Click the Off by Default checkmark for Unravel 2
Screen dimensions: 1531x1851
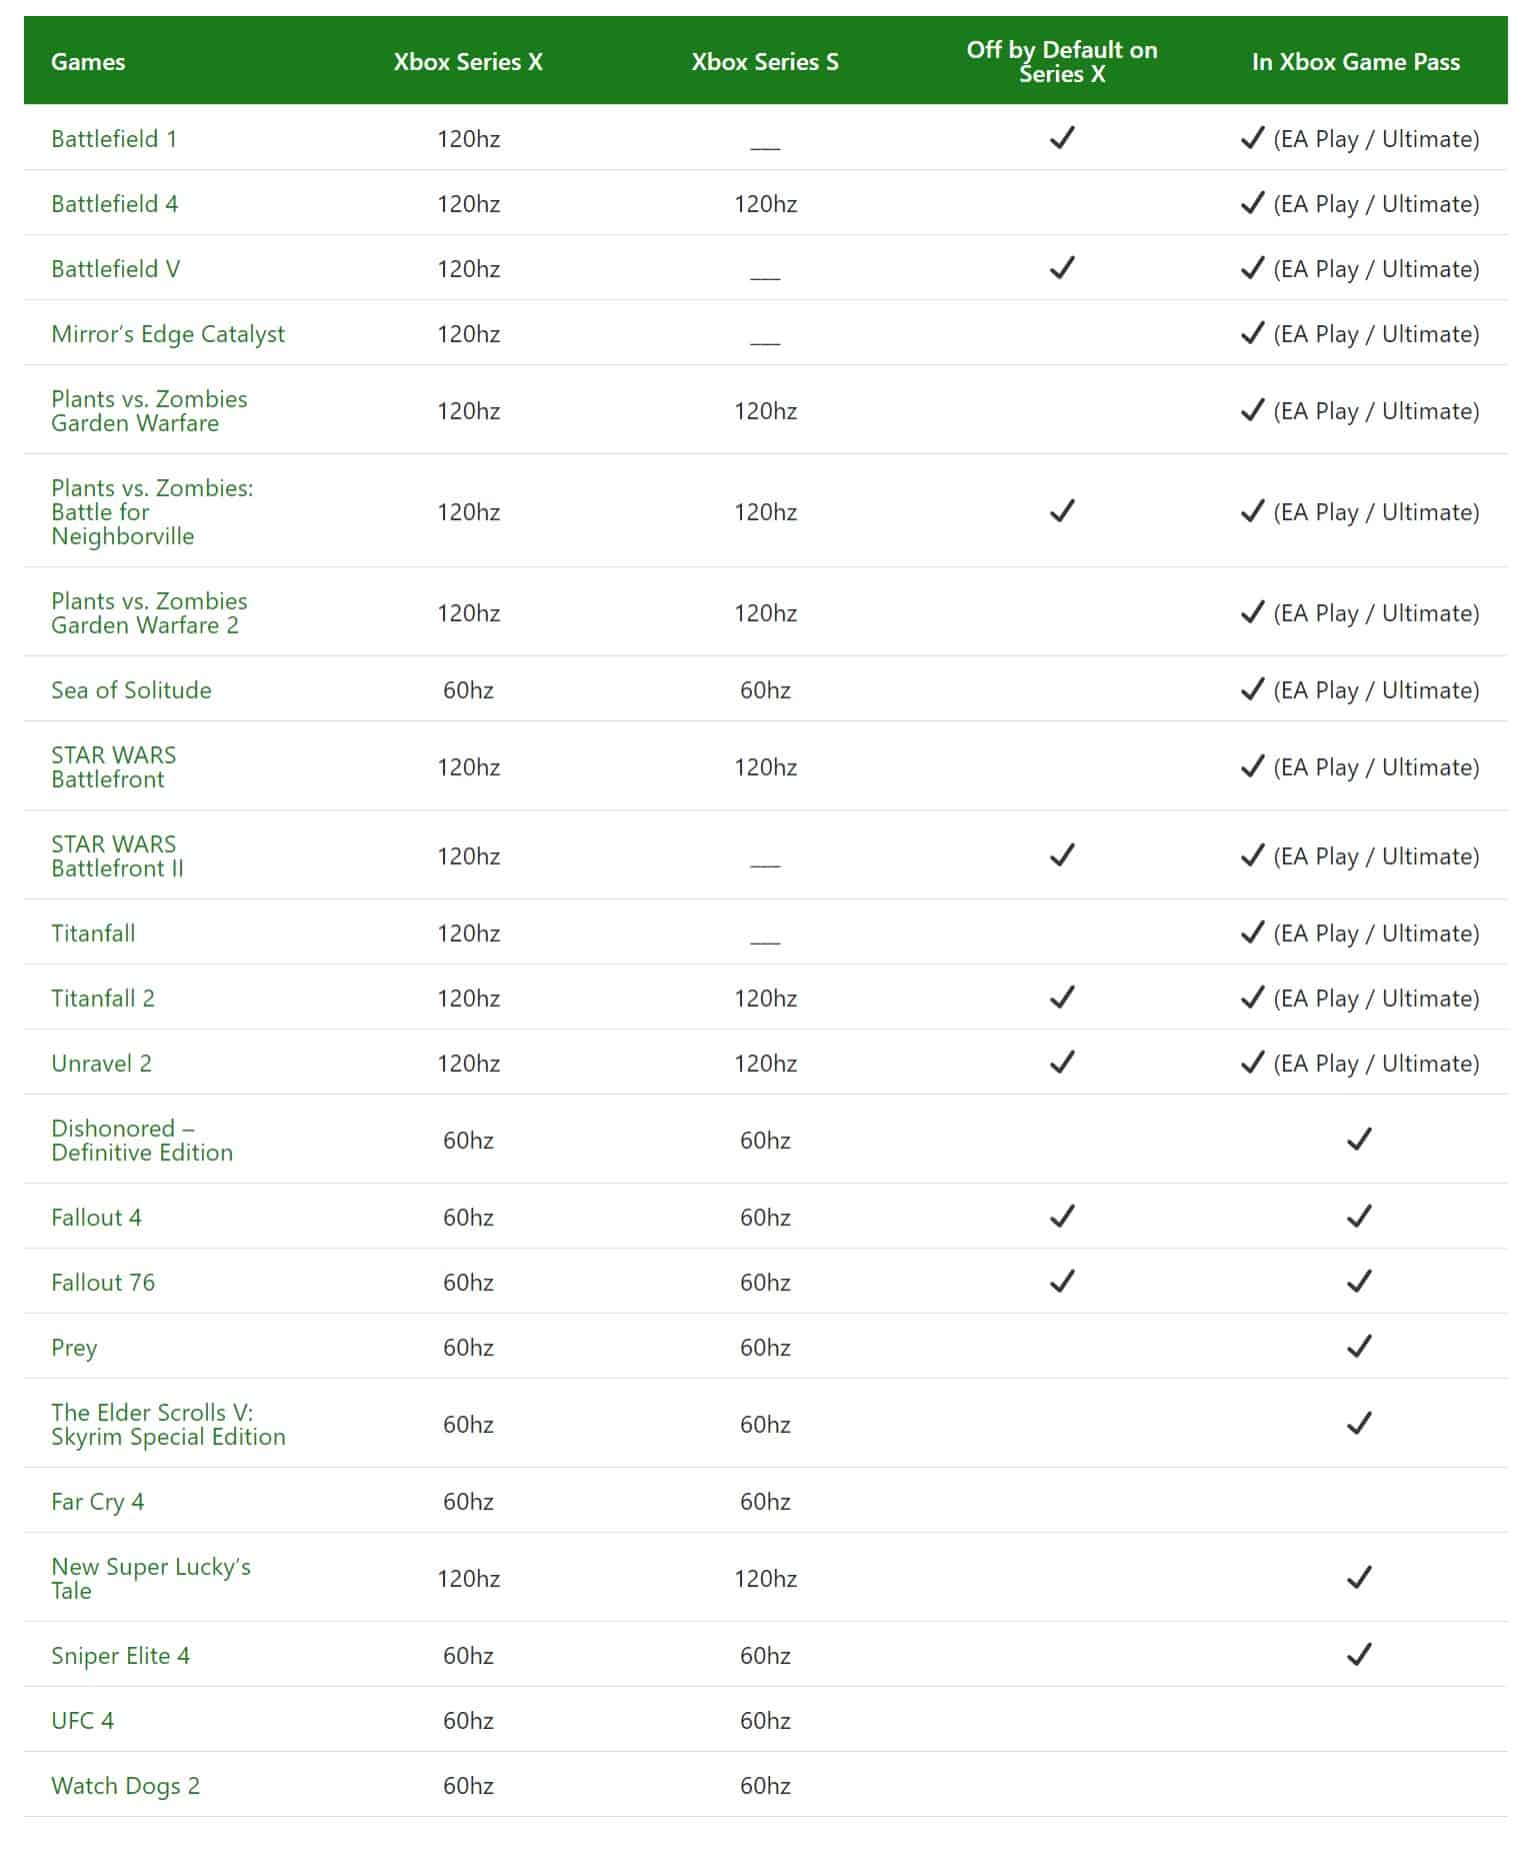1062,1062
